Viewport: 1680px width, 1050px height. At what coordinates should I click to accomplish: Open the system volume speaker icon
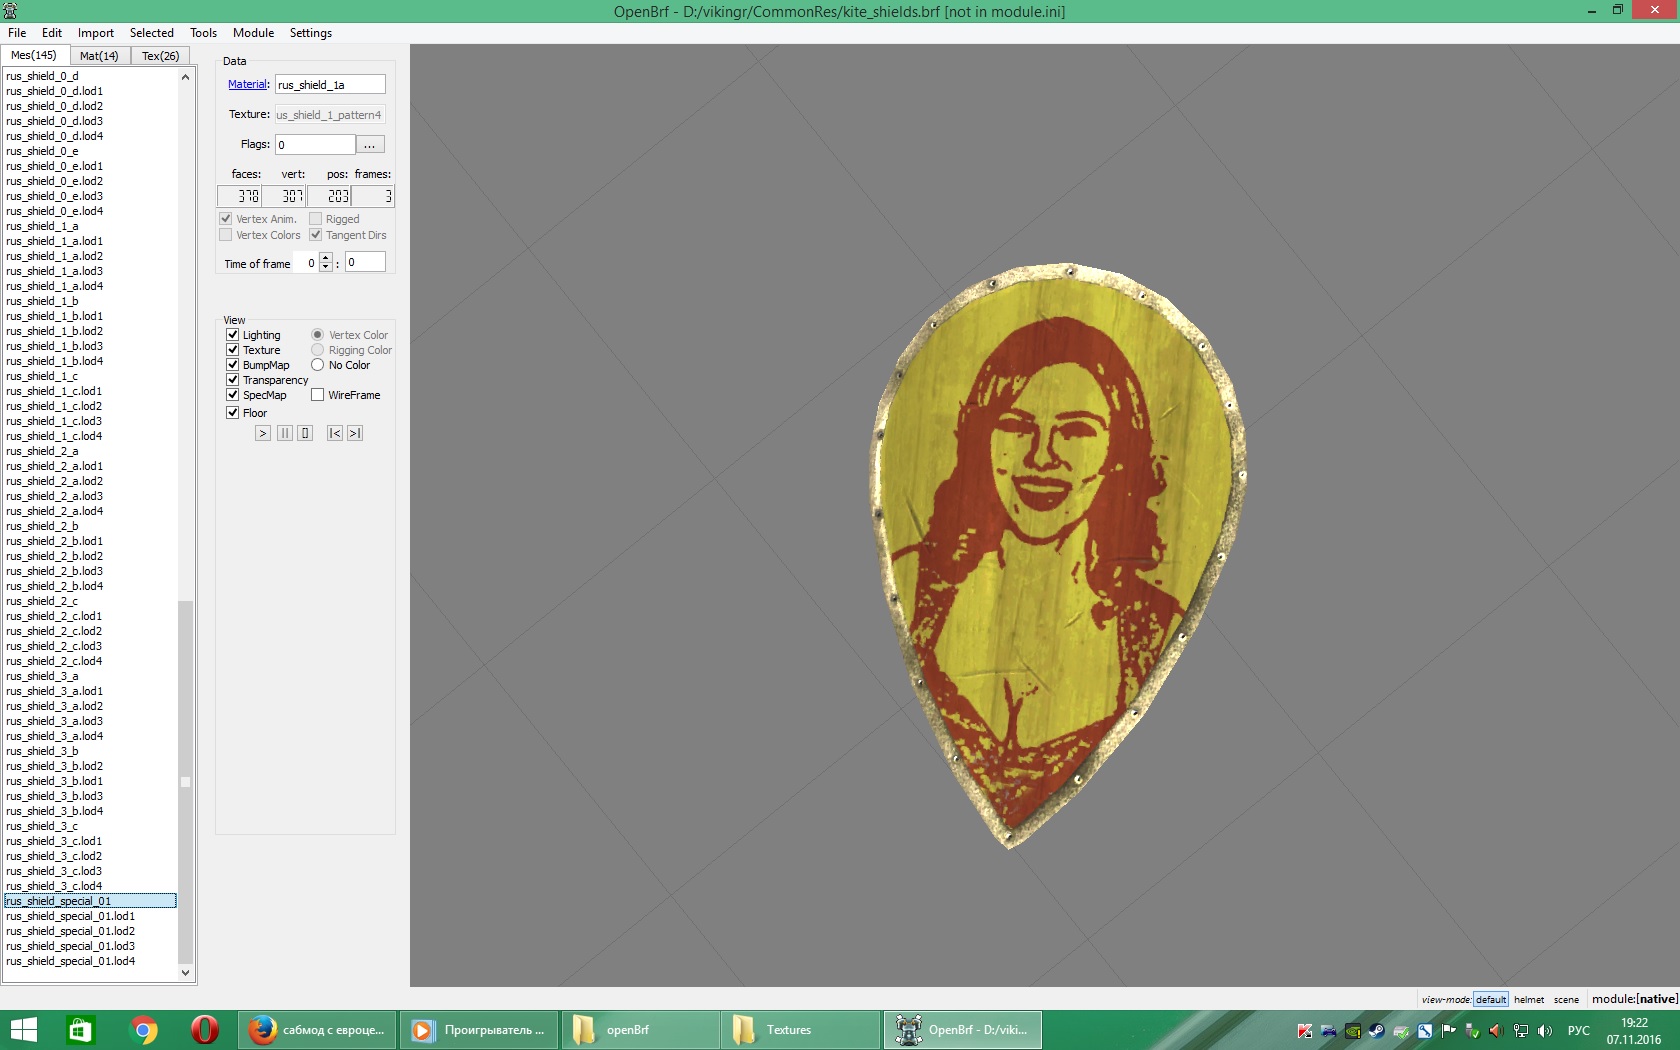(x=1545, y=1031)
